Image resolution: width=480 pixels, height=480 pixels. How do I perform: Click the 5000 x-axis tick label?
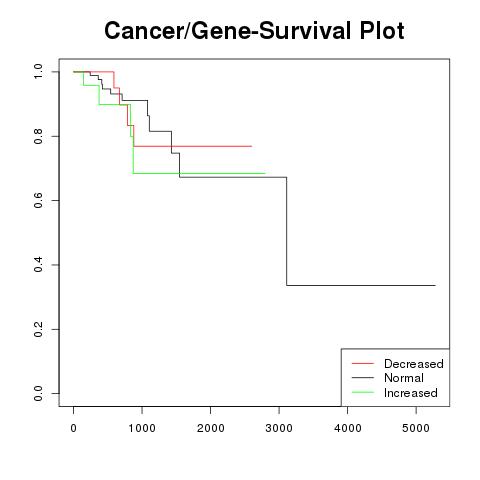point(416,428)
